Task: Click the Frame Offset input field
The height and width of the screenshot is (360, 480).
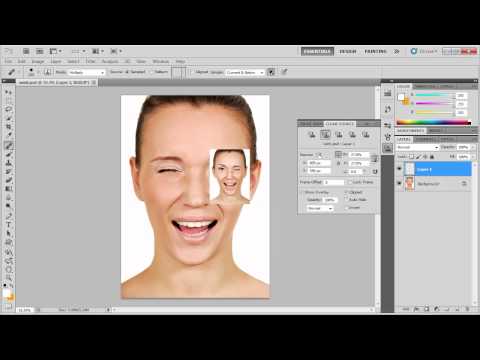Action: click(x=334, y=182)
